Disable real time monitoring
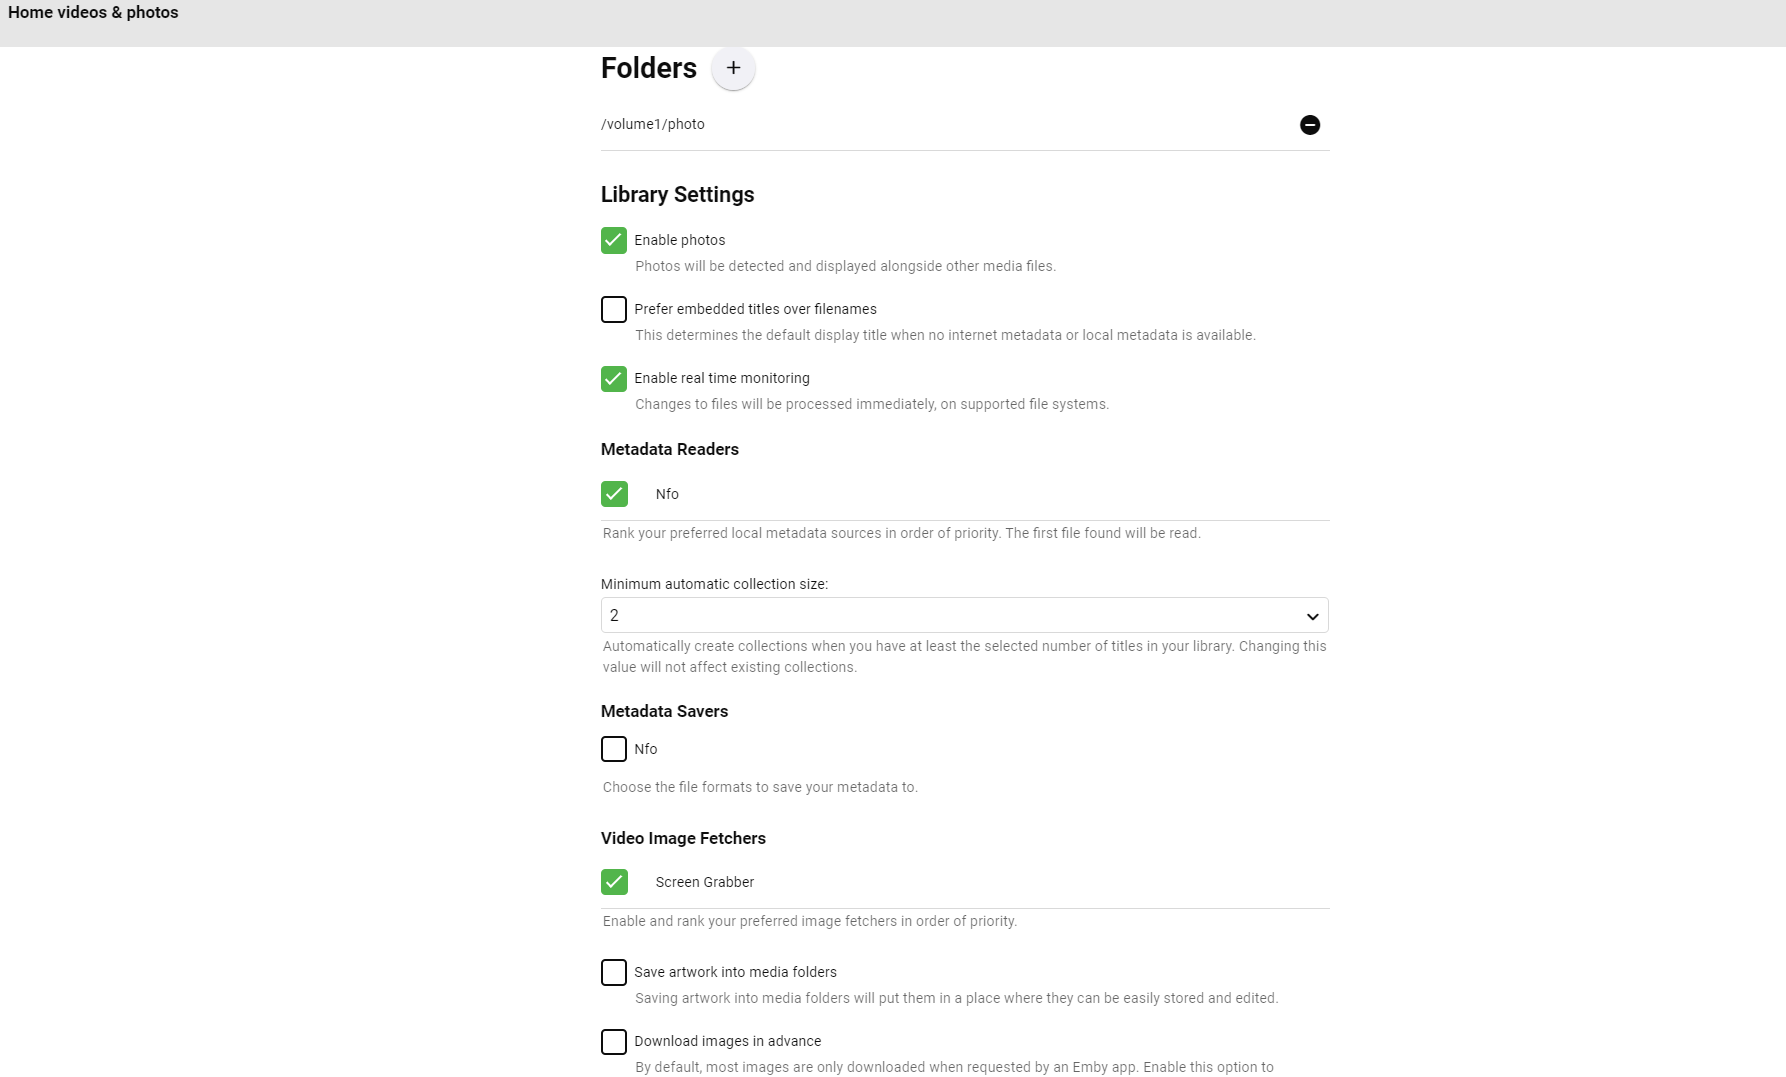The height and width of the screenshot is (1077, 1786). coord(613,379)
